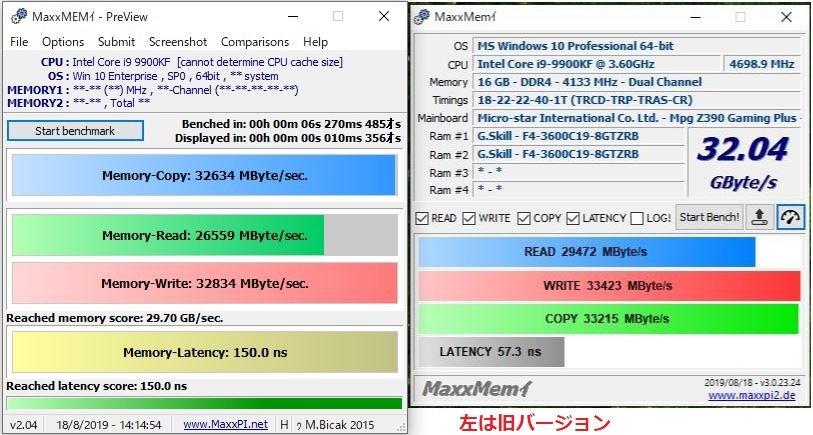This screenshot has width=813, height=435.
Task: Close the right MaxxMem window
Action: [786, 17]
